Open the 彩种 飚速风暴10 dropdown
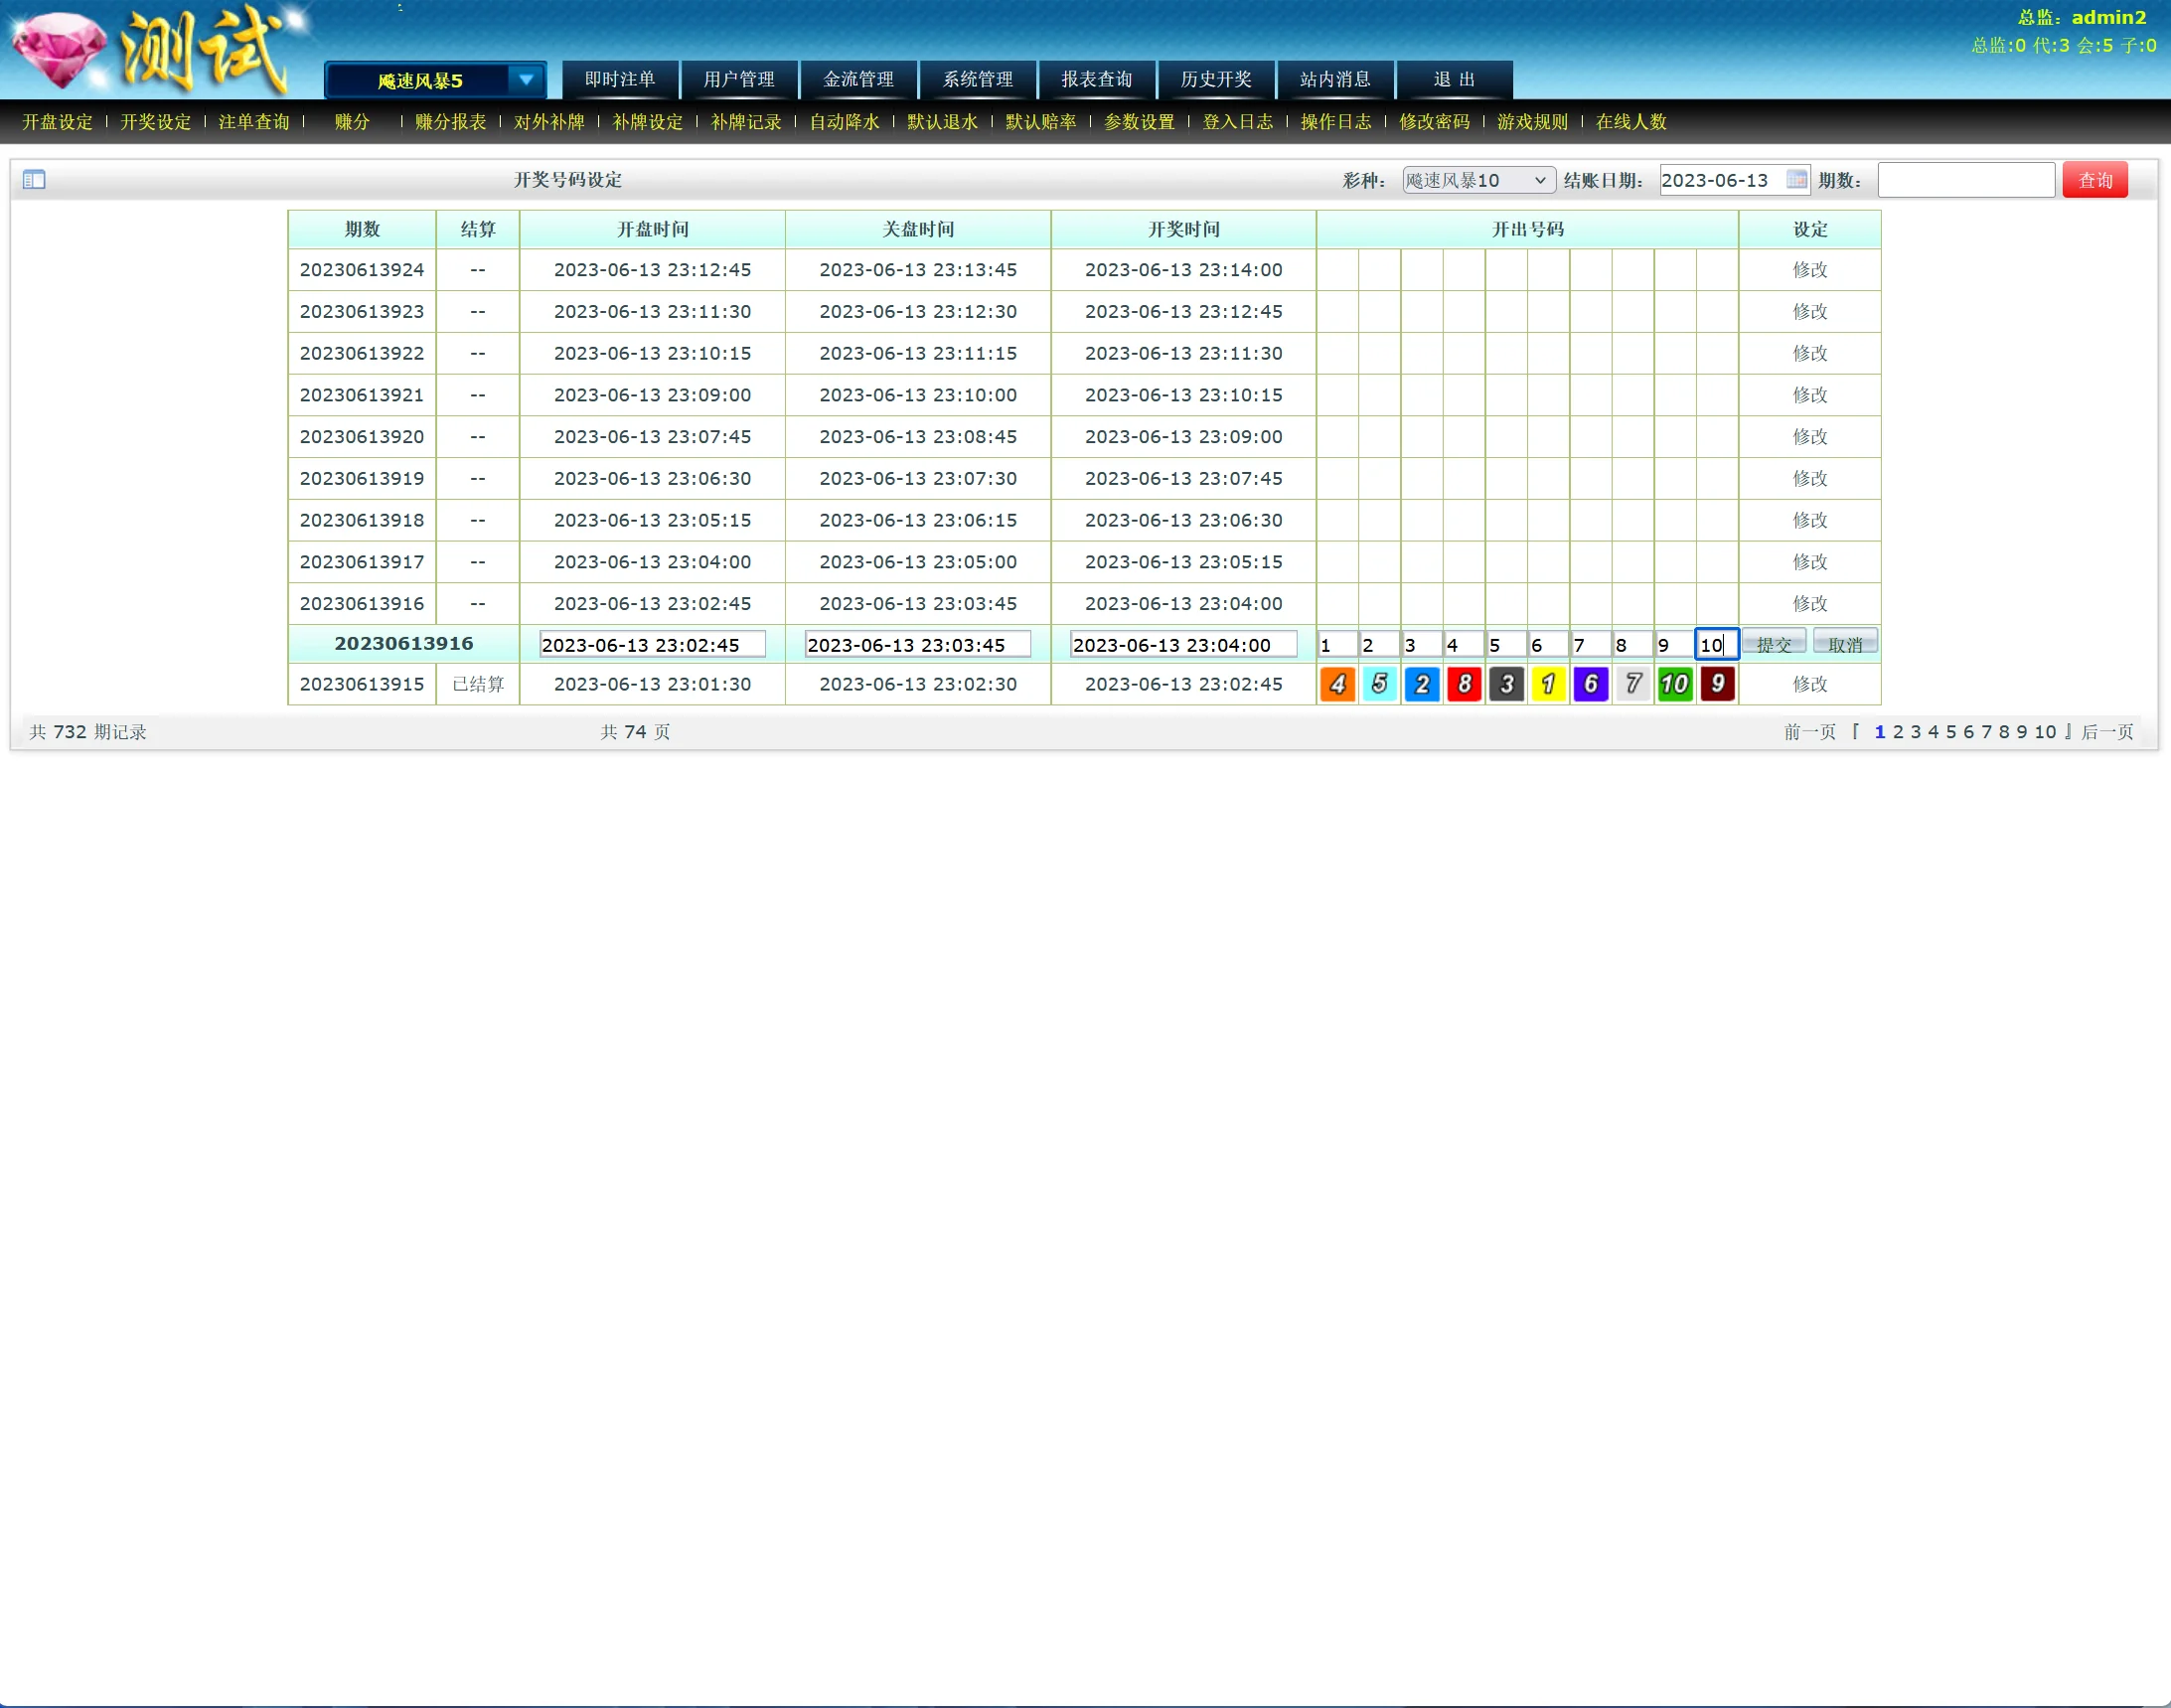Image resolution: width=2171 pixels, height=1708 pixels. [x=1478, y=181]
